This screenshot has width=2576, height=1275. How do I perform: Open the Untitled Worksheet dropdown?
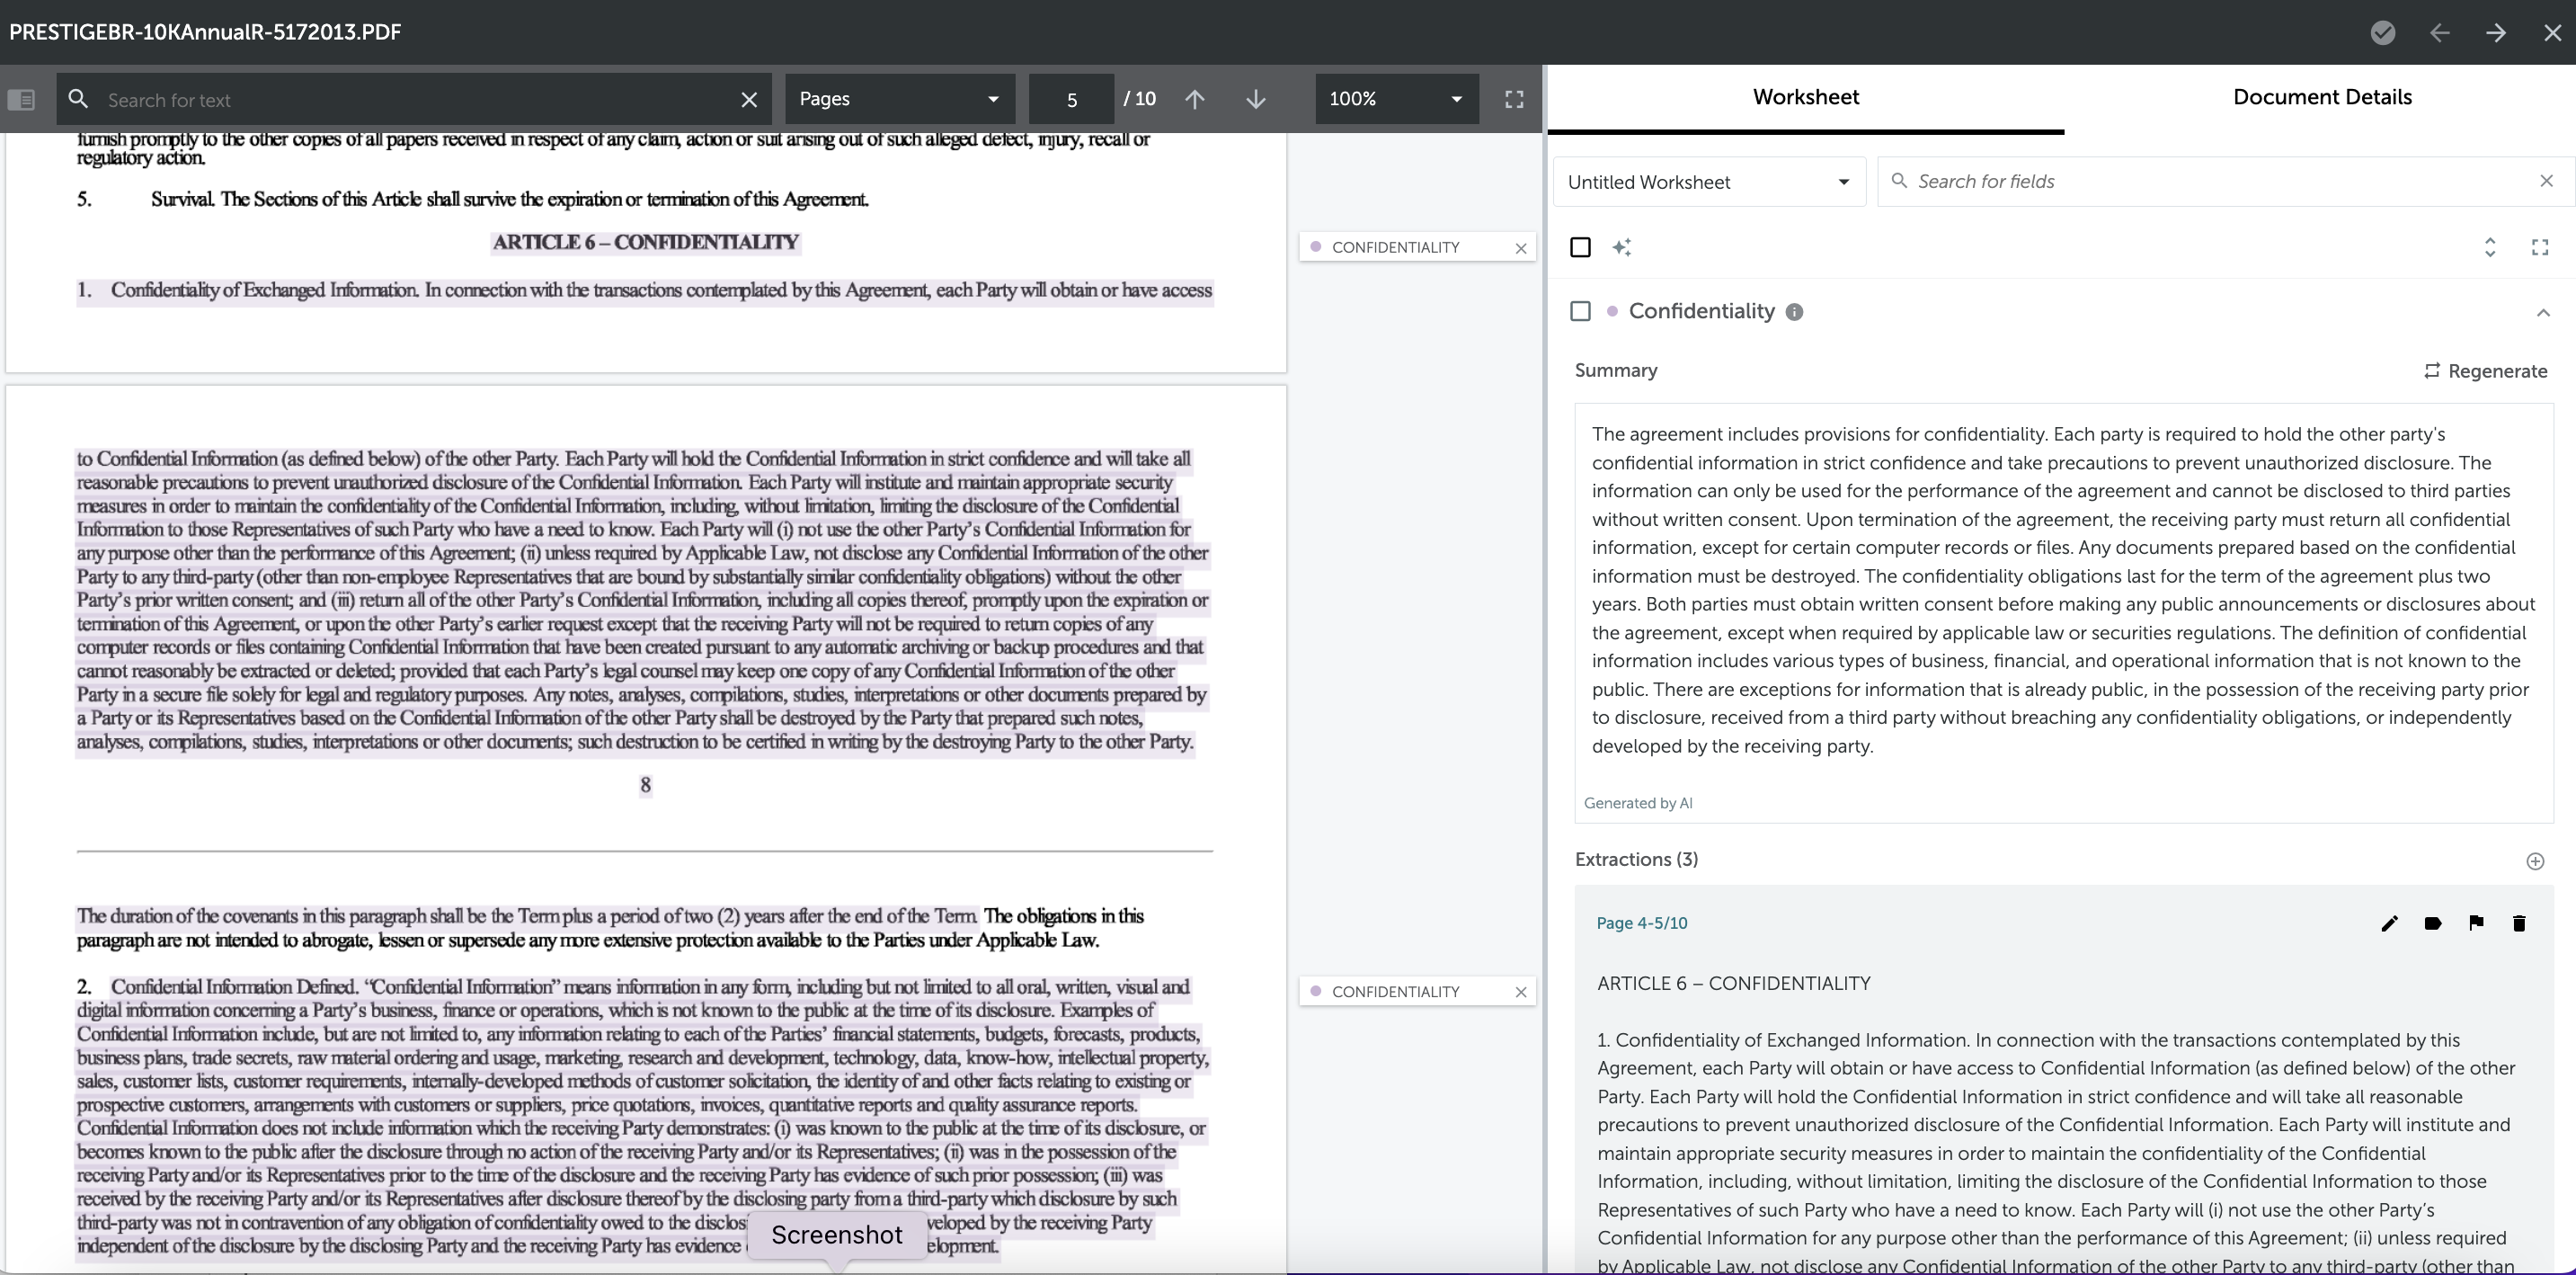pos(1709,182)
